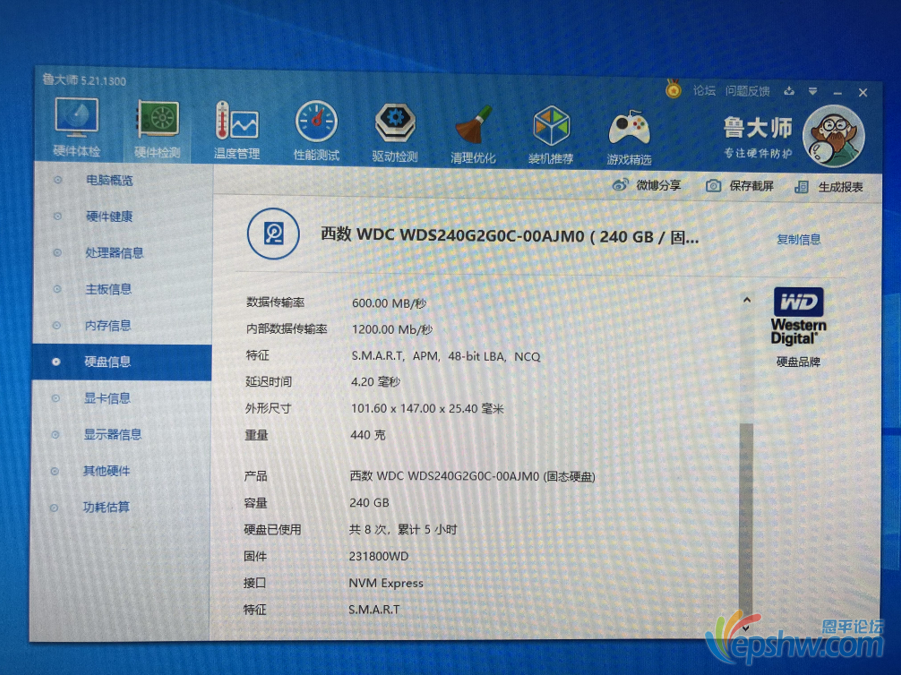
Task: Click 复制信息 copy info link
Action: pyautogui.click(x=798, y=239)
